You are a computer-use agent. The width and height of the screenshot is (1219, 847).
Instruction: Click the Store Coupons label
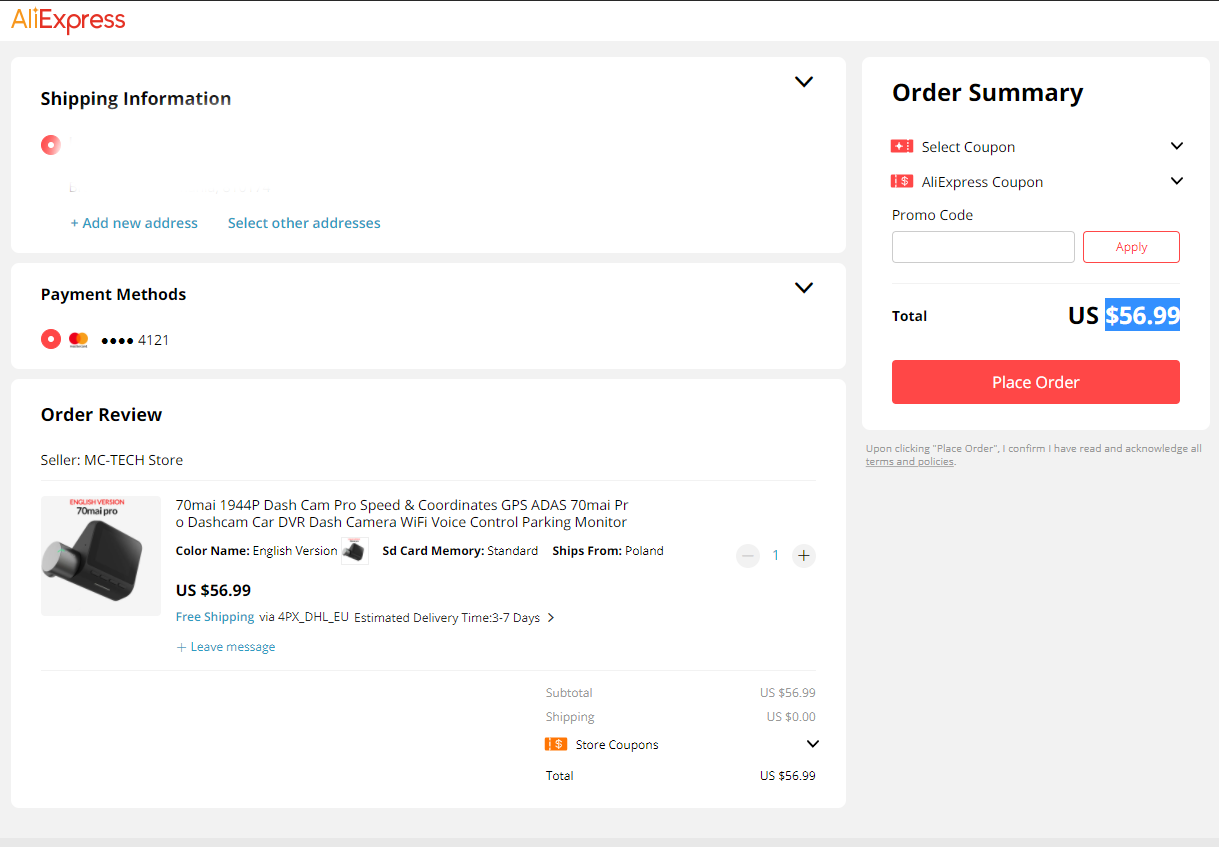[x=617, y=745]
